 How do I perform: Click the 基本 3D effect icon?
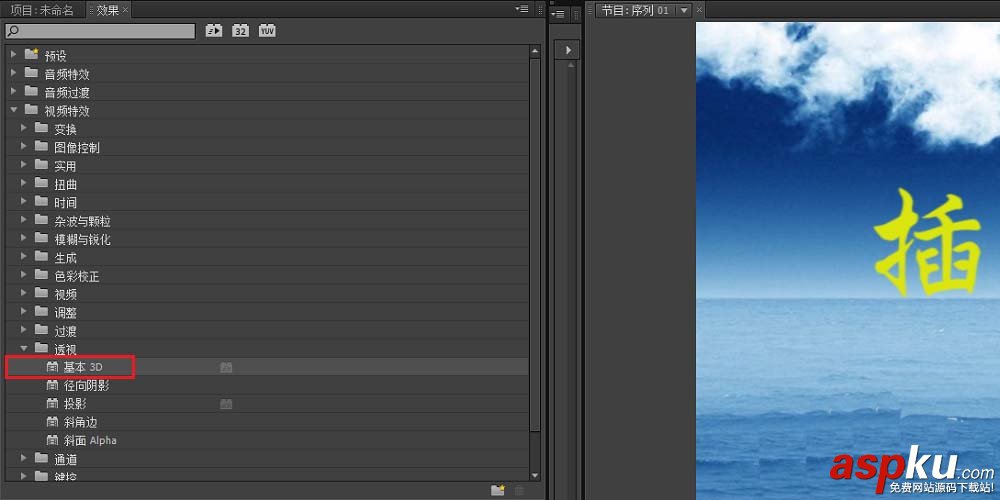tap(52, 367)
